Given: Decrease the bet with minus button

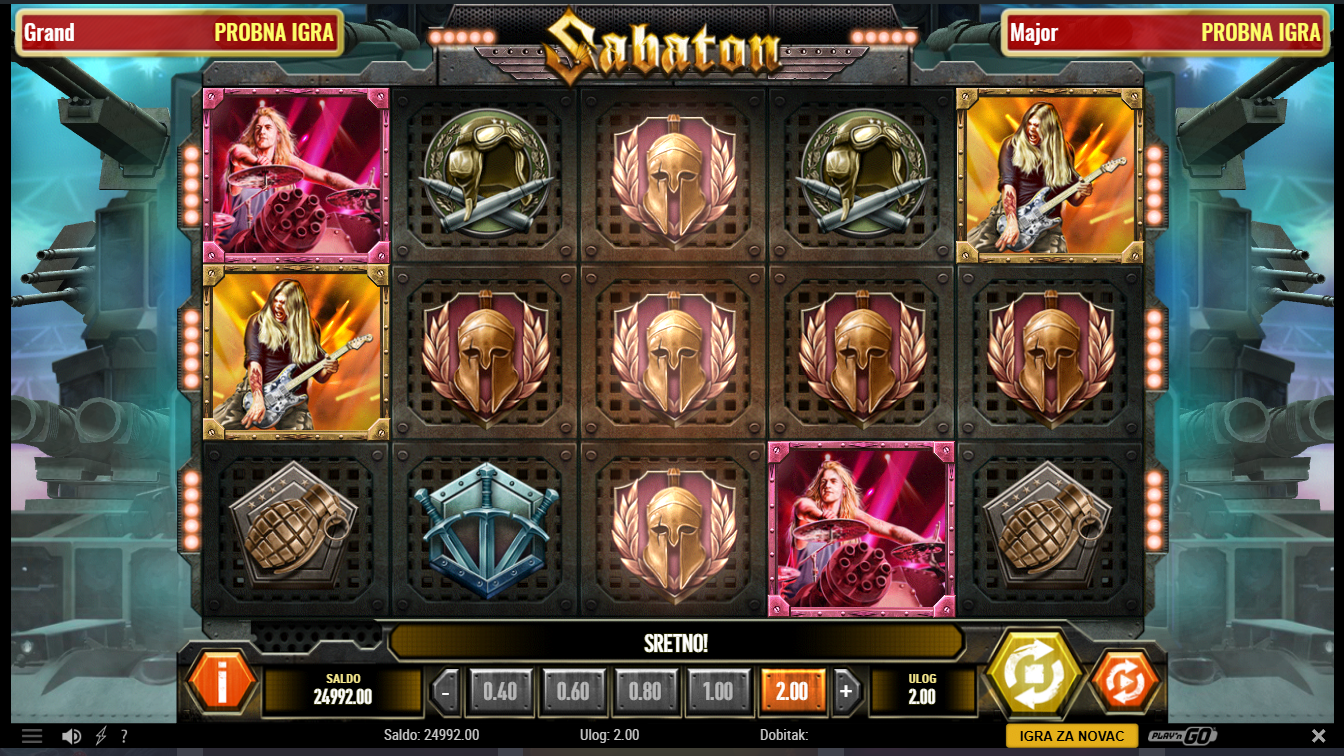Looking at the screenshot, I should [x=446, y=691].
